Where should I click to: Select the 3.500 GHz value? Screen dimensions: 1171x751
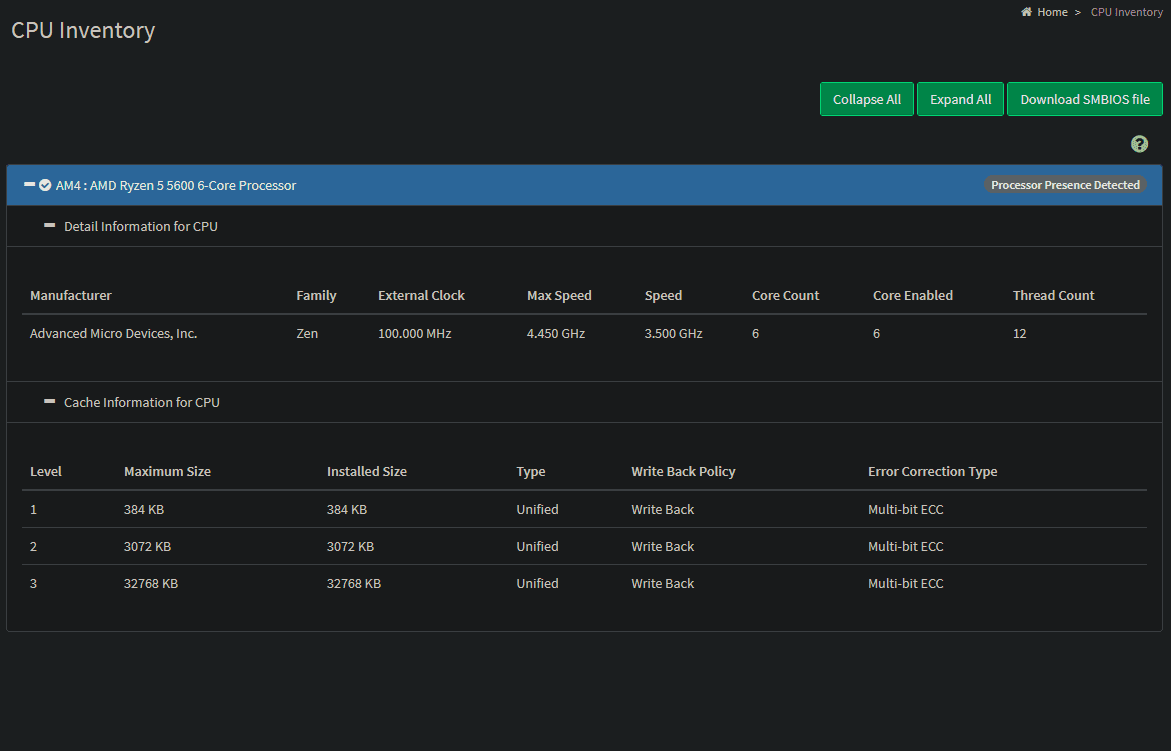[674, 334]
